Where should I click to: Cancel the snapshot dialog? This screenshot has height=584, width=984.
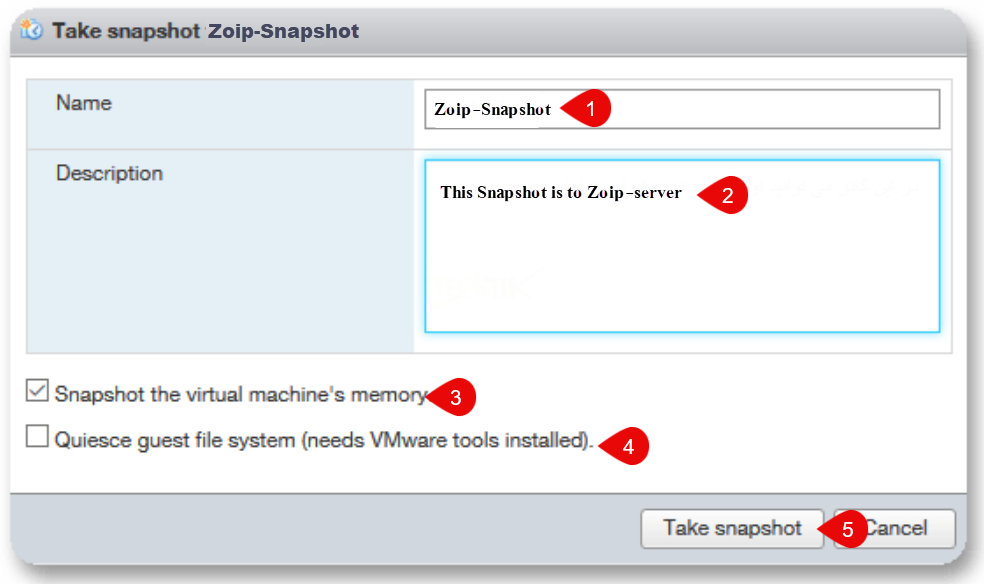(x=895, y=528)
